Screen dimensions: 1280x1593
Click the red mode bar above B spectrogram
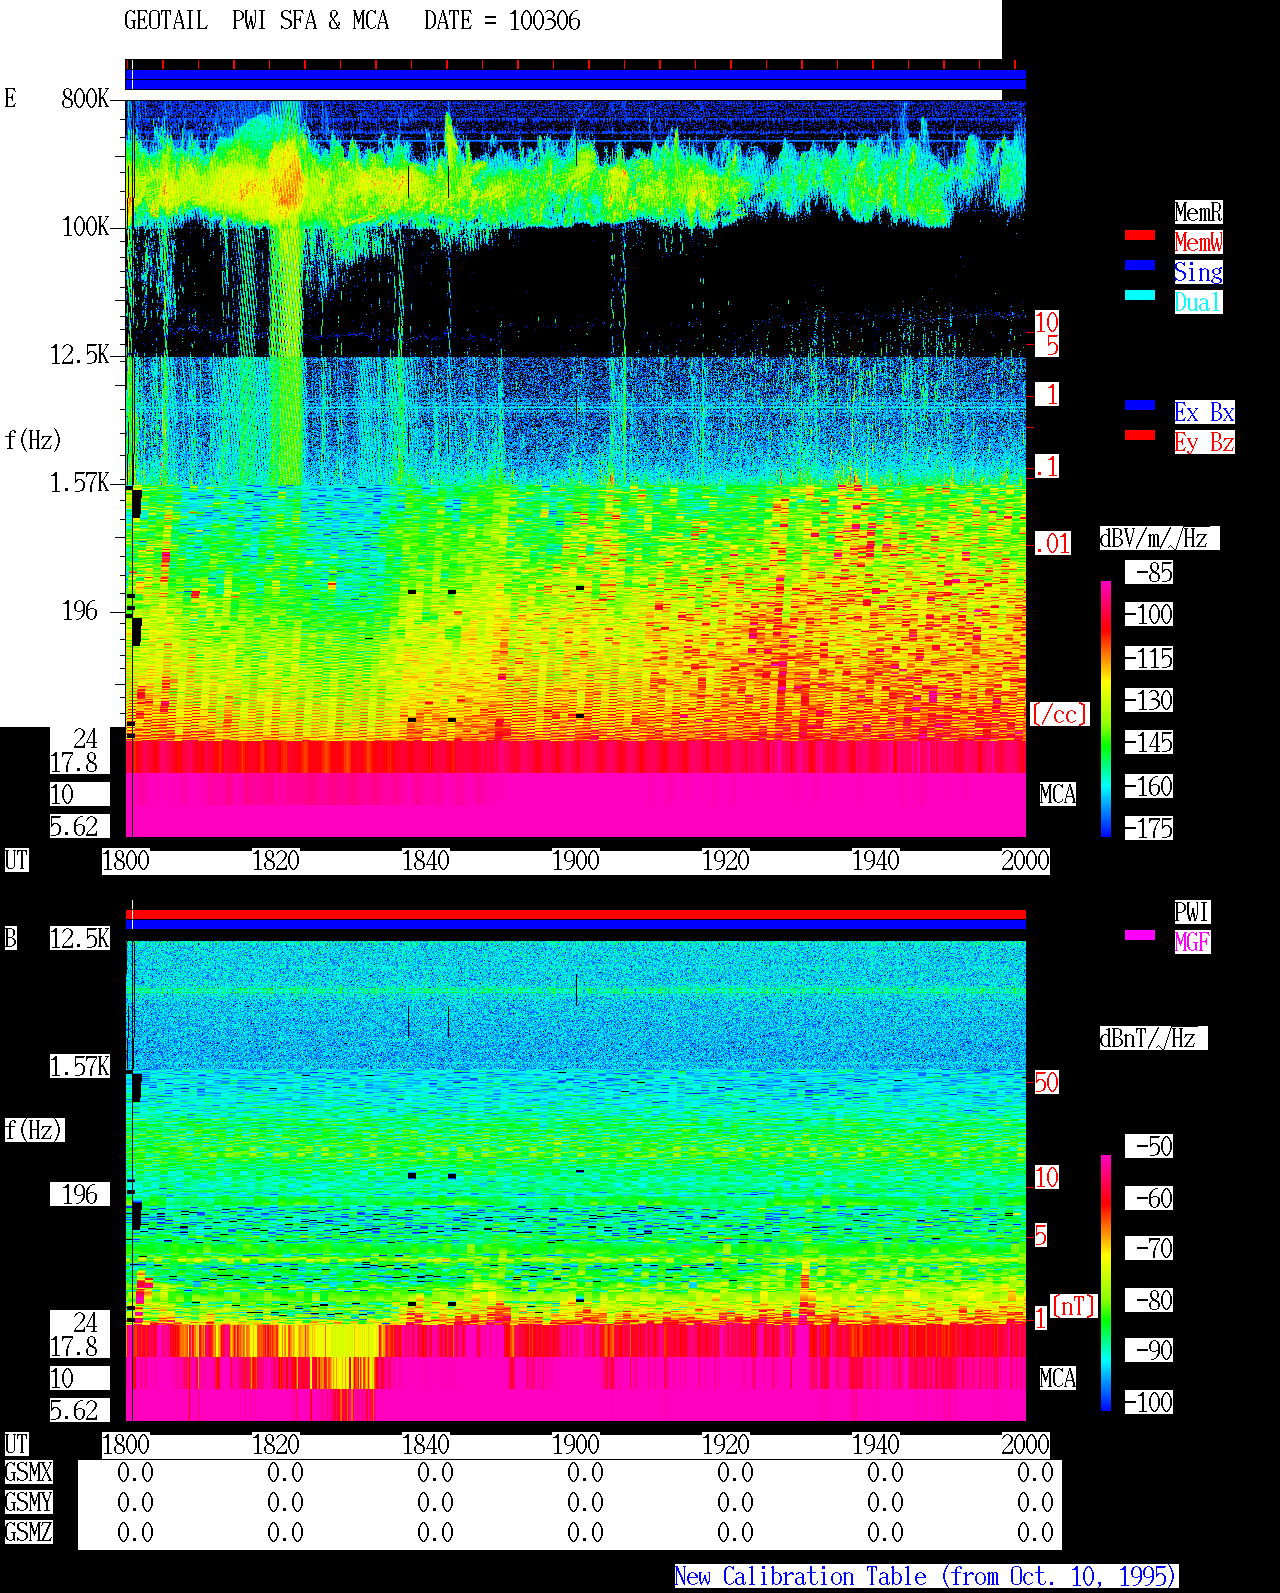click(x=575, y=914)
